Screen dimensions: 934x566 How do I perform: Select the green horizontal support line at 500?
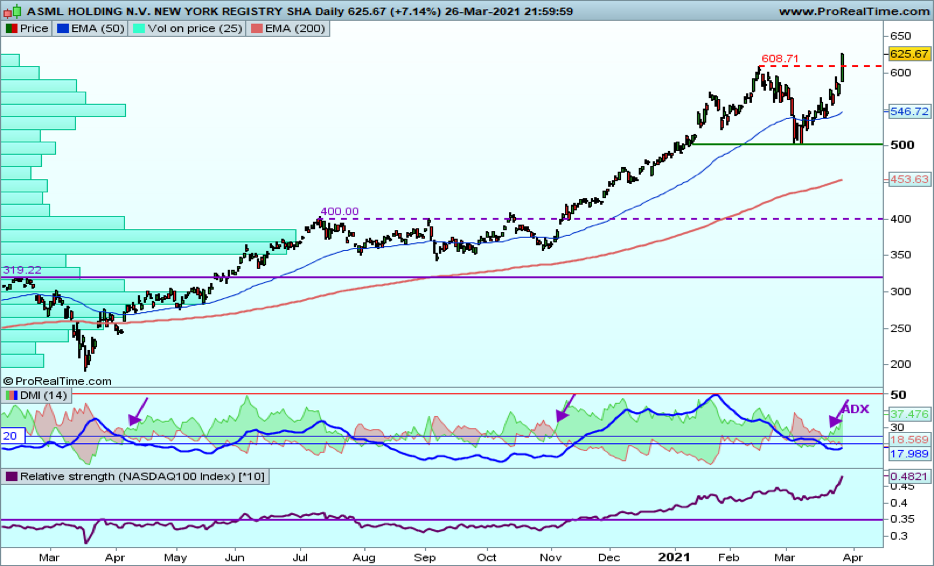(x=786, y=144)
